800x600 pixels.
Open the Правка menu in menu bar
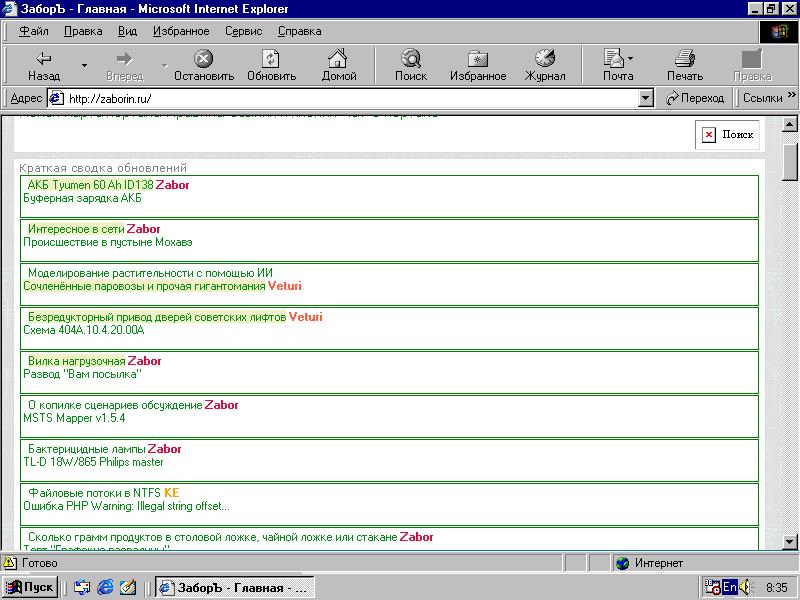coord(83,31)
